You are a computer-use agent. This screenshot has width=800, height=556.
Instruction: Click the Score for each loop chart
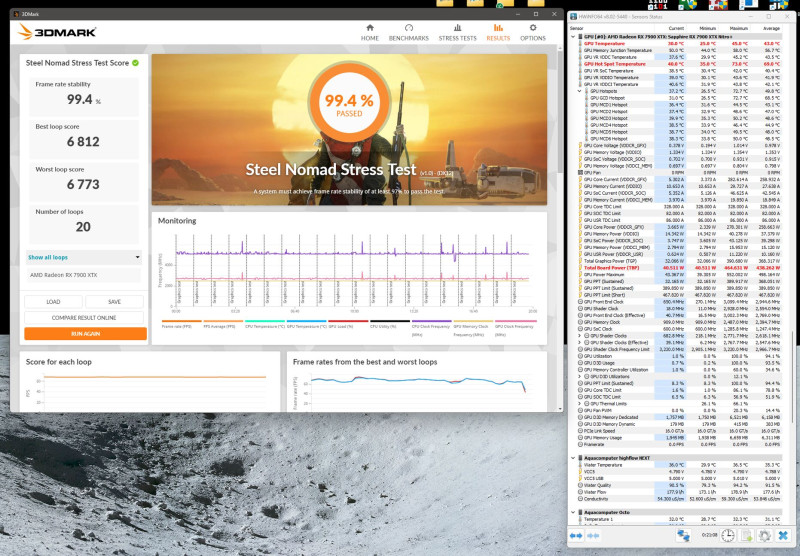pos(150,390)
